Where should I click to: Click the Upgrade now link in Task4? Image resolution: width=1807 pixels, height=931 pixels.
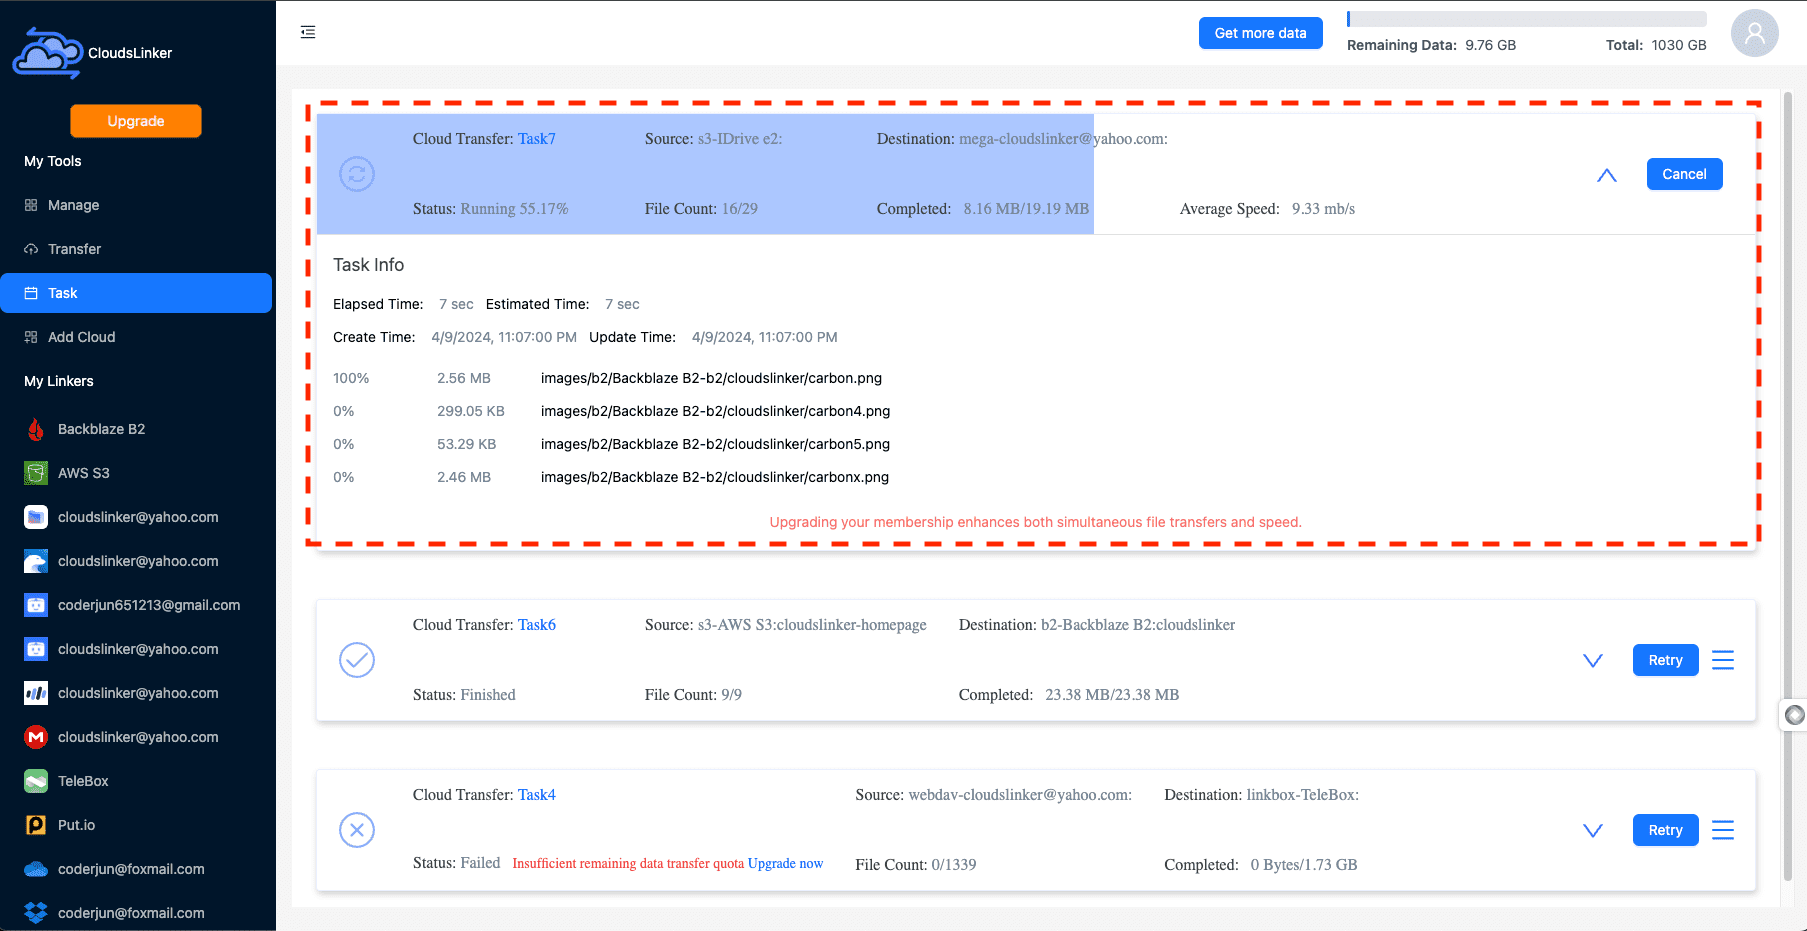(x=785, y=863)
